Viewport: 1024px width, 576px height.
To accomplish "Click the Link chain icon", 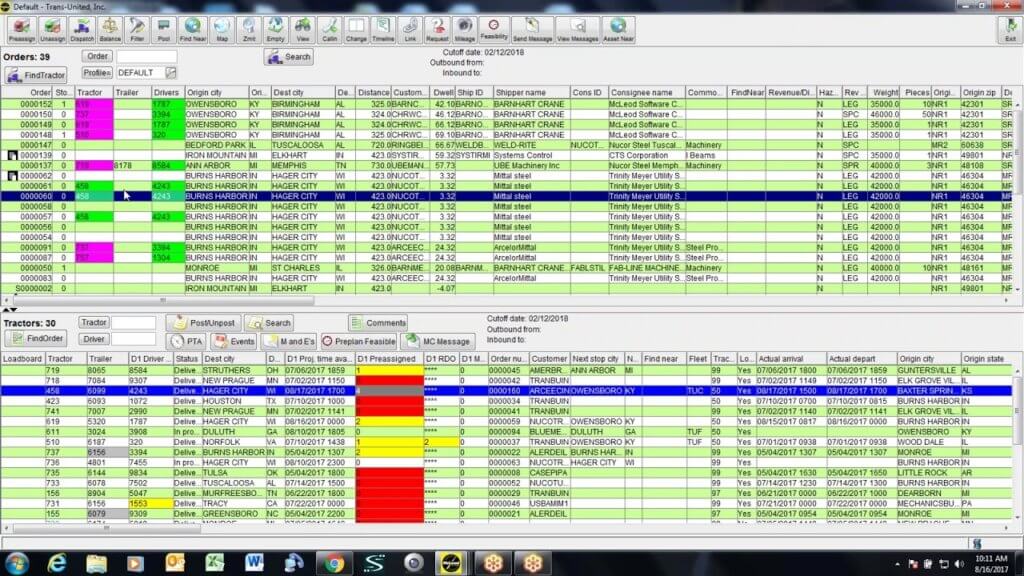I will [410, 30].
